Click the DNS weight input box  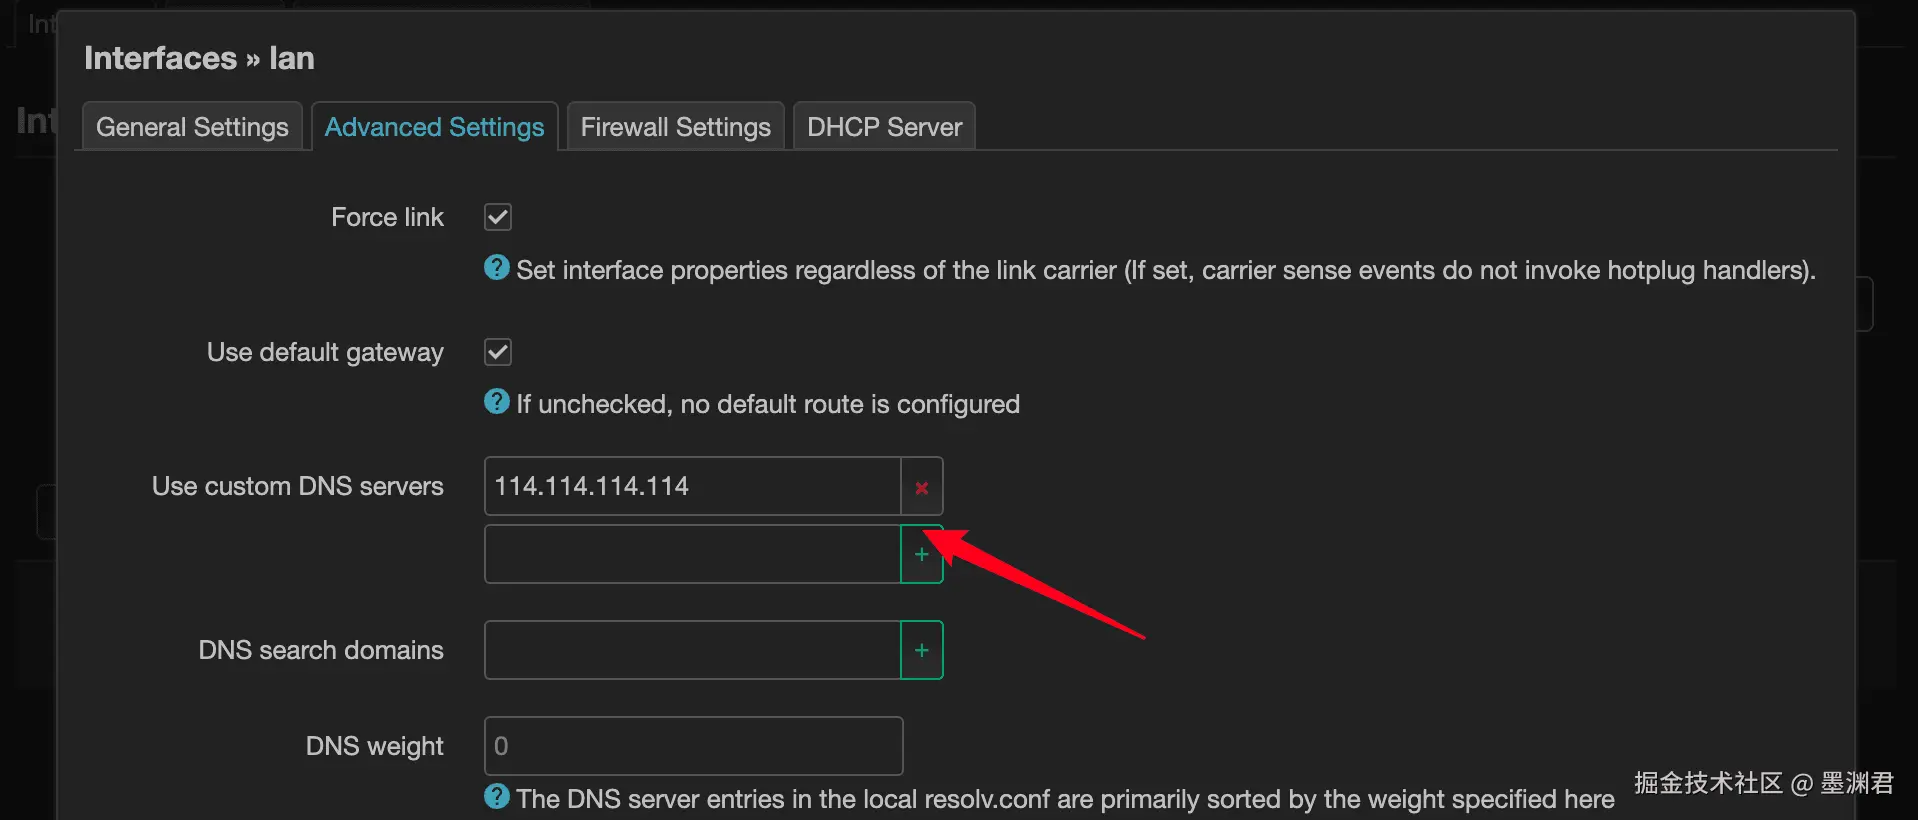pos(692,746)
